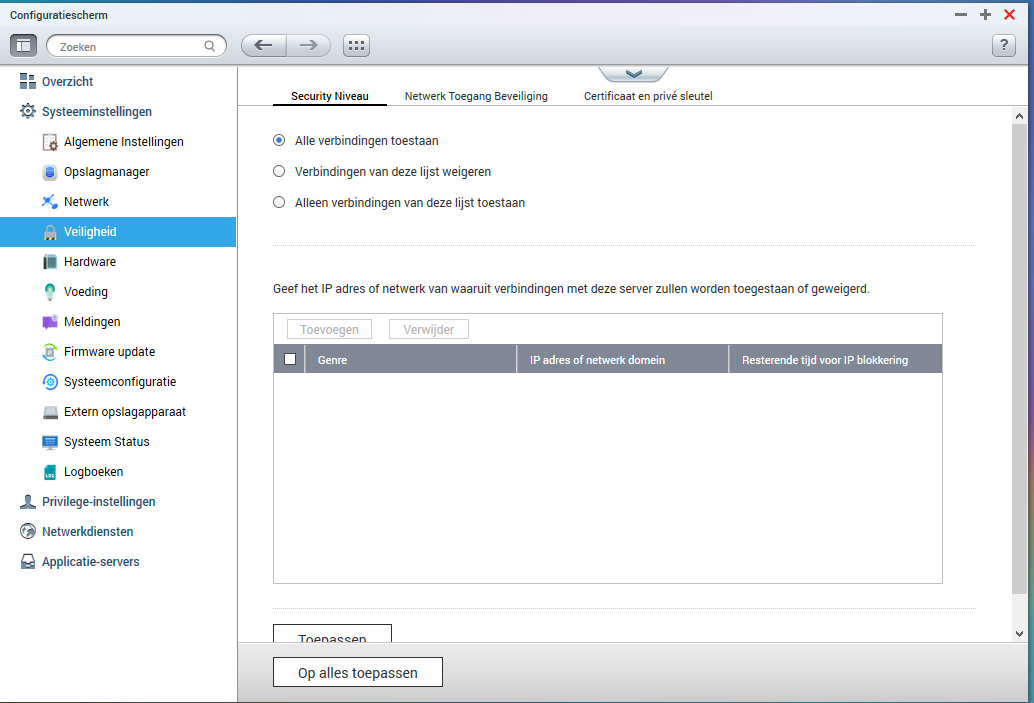1034x703 pixels.
Task: Click the Zoeken search field
Action: (x=137, y=46)
